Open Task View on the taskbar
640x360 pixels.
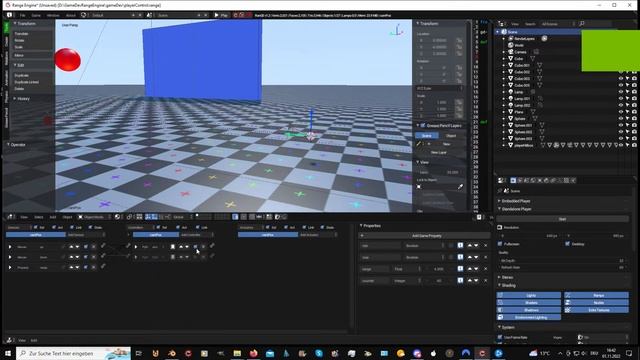(138, 353)
